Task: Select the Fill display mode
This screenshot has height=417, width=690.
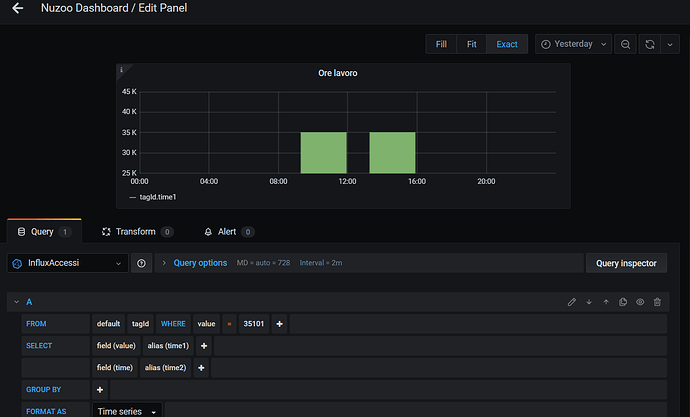Action: pyautogui.click(x=441, y=44)
